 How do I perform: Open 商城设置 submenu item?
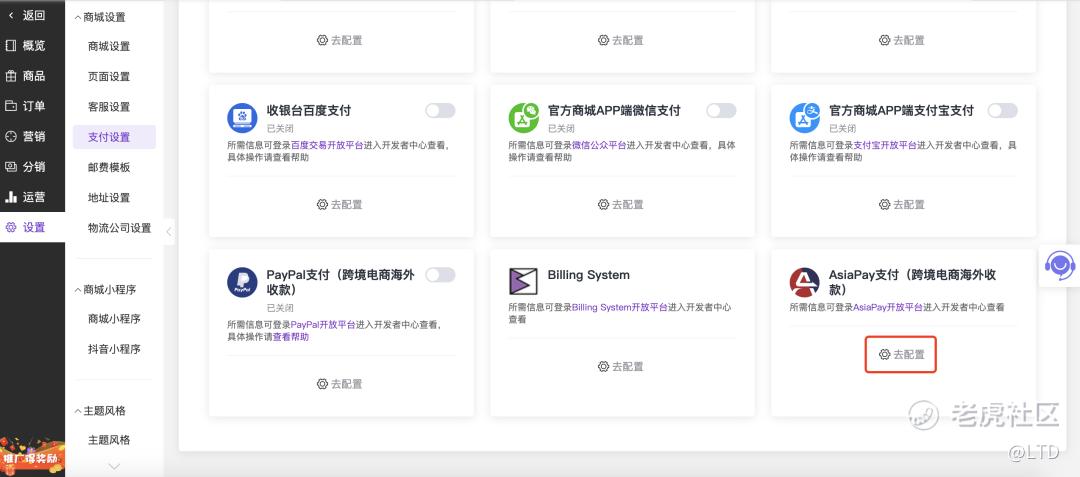point(109,46)
